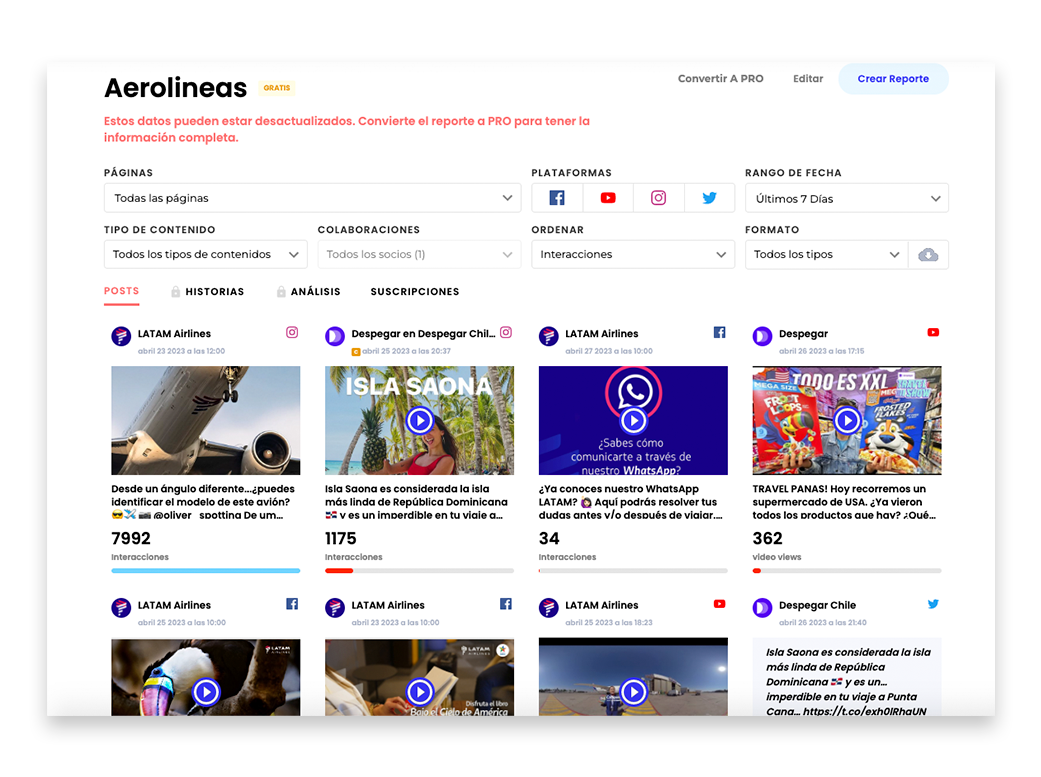Open the Rango de Fecha dropdown
The image size is (1041, 777).
(x=846, y=198)
